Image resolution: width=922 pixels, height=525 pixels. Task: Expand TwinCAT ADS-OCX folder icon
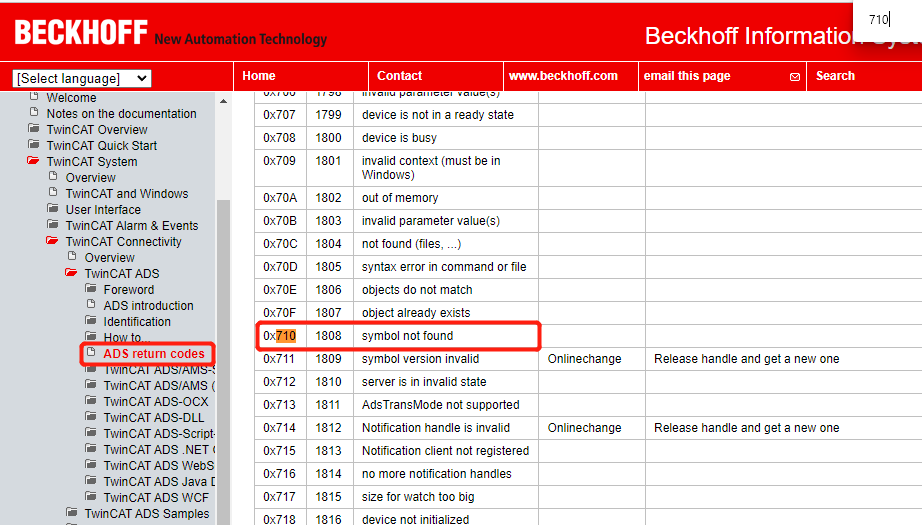click(91, 400)
